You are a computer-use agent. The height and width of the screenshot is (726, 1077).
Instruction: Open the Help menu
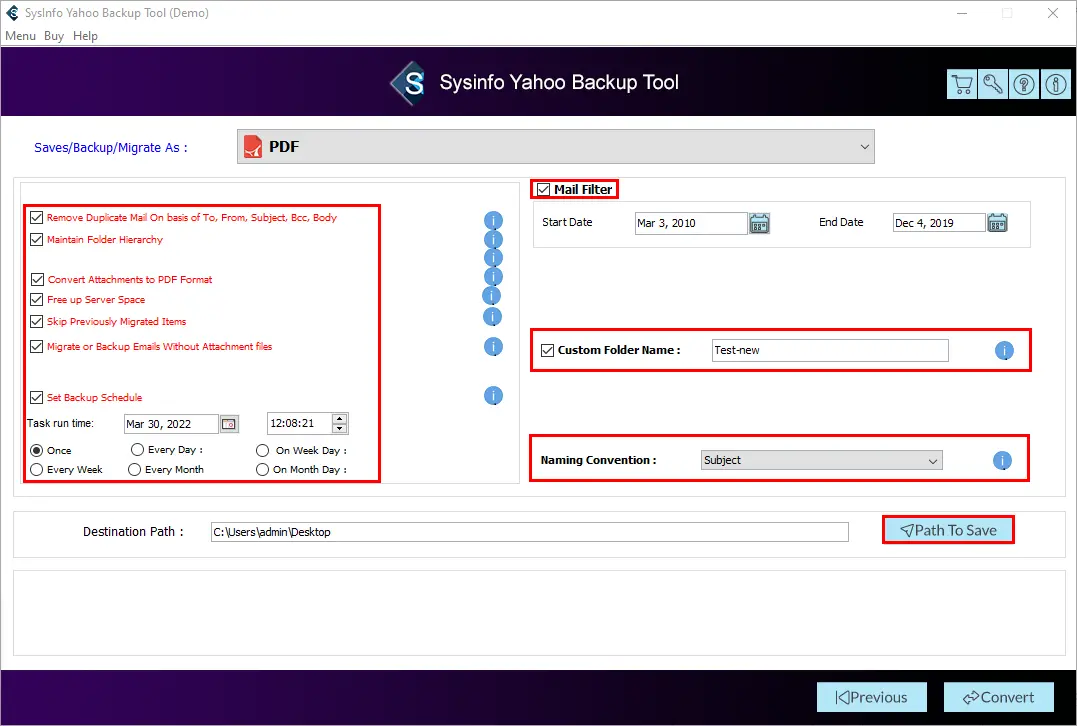[86, 36]
